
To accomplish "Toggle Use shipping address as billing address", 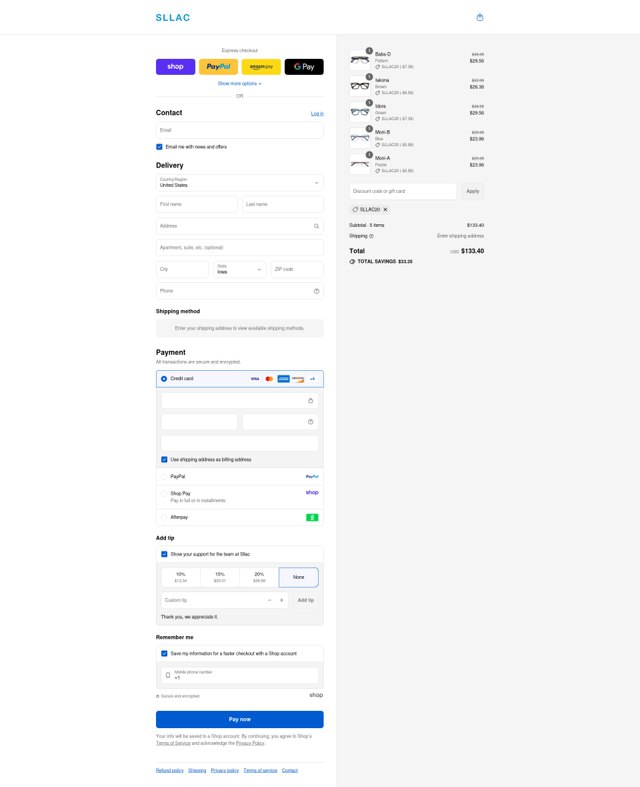I will click(x=164, y=459).
